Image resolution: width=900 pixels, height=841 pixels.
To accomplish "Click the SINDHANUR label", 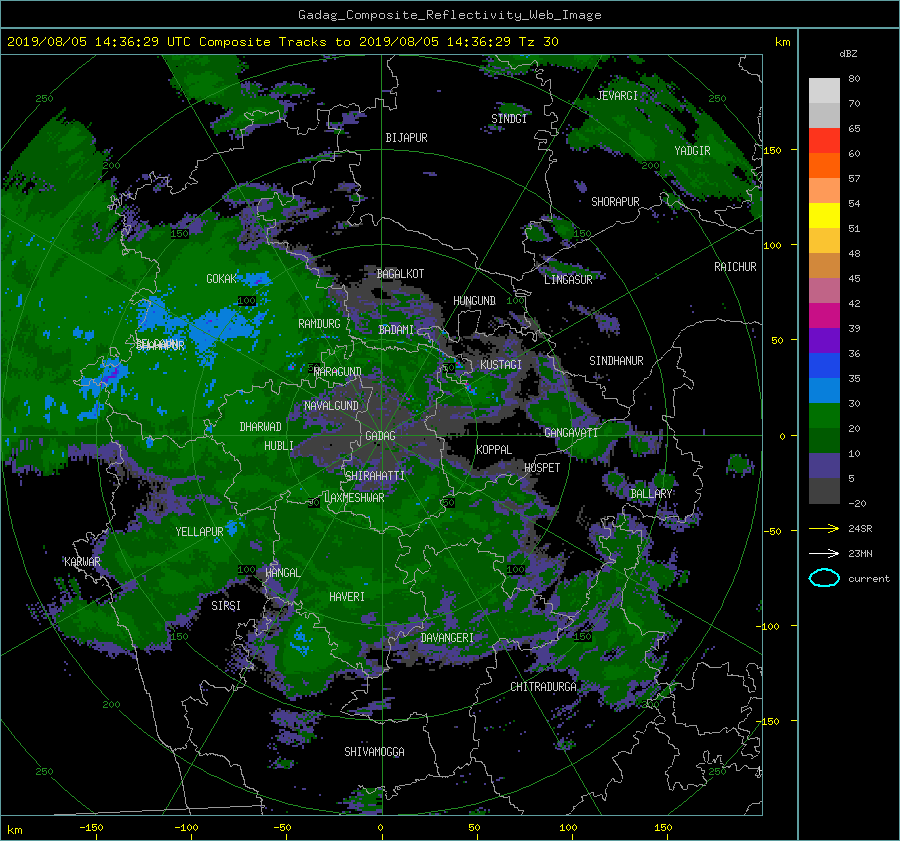I will tap(616, 361).
